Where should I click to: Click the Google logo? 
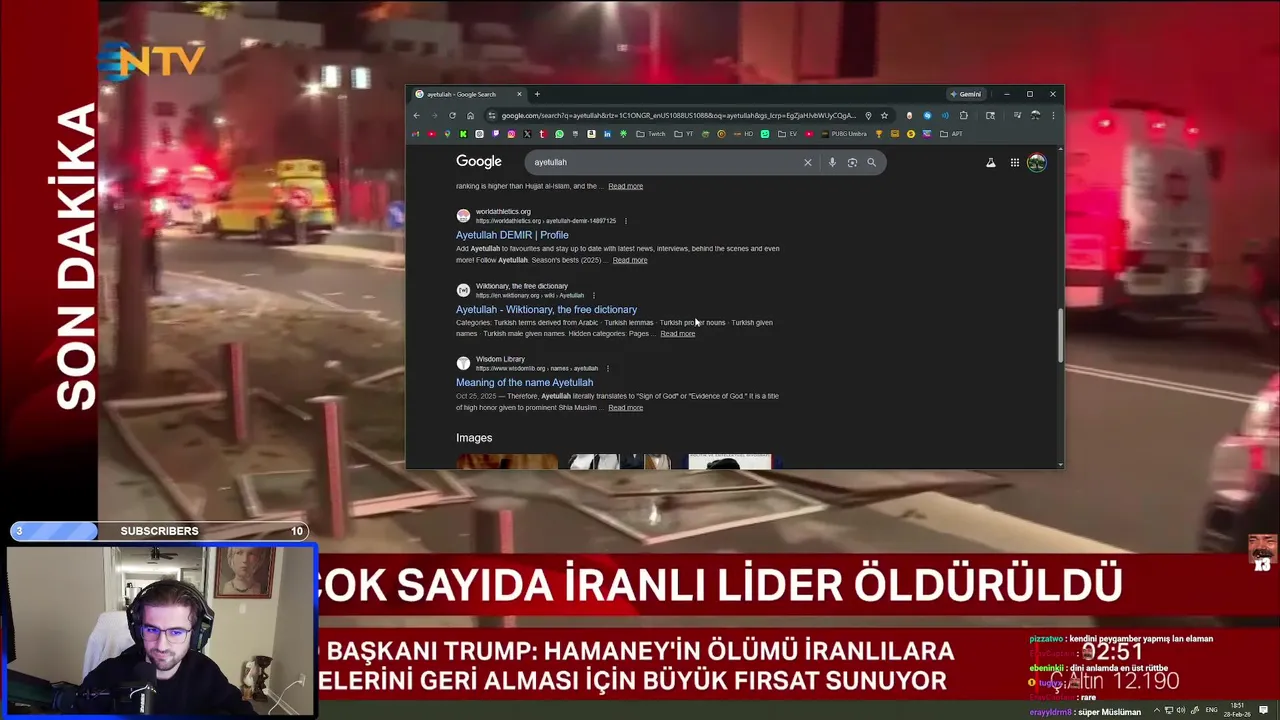coord(479,161)
